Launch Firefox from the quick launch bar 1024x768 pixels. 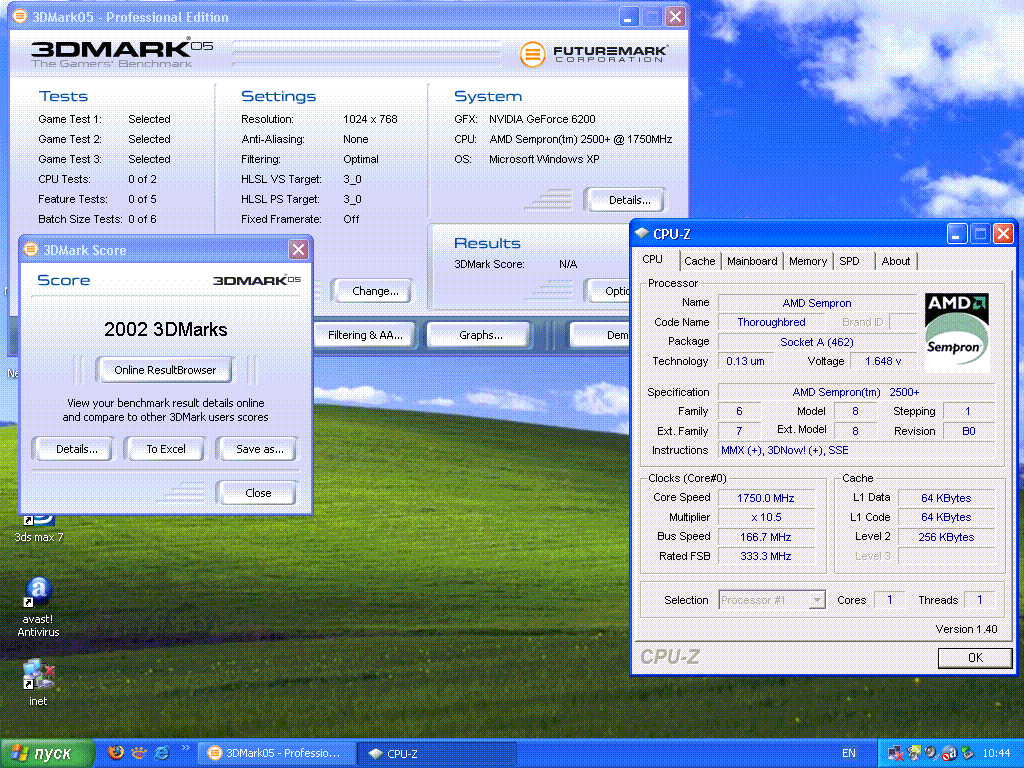pos(116,753)
